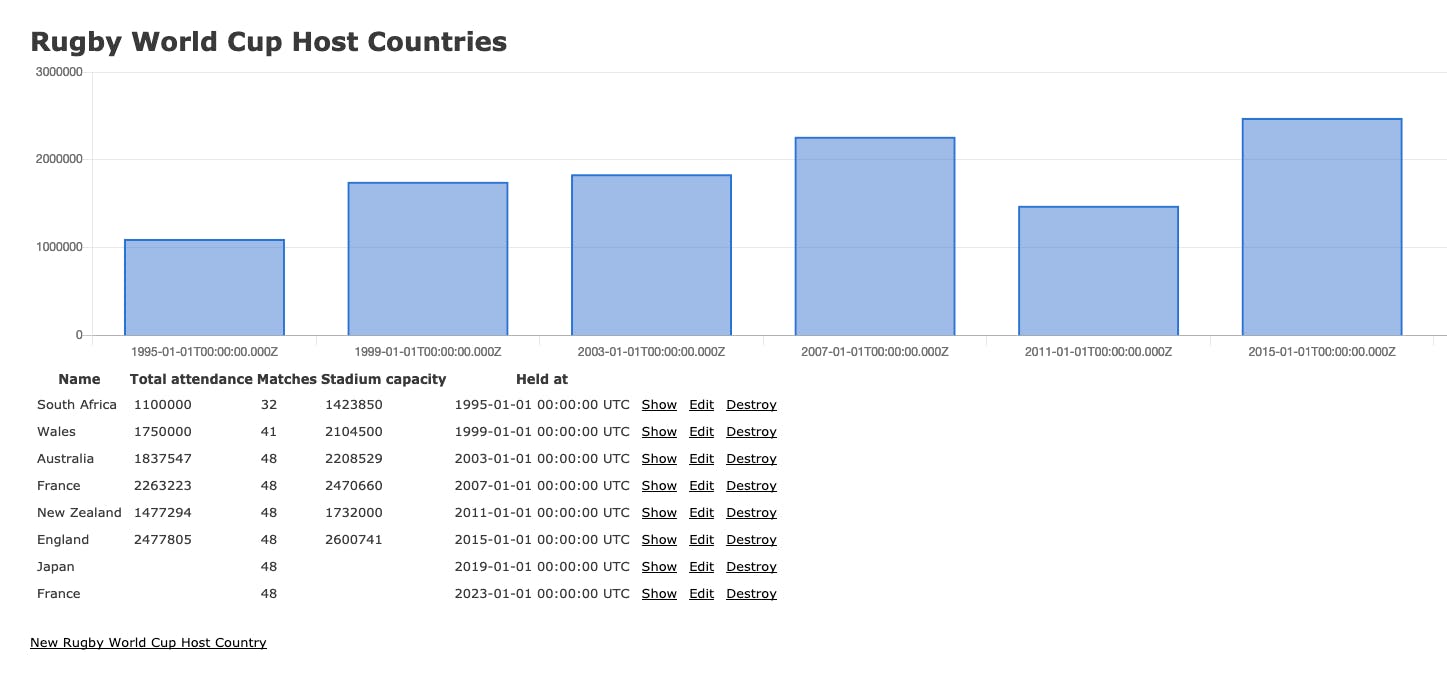Select the 2007 bar in the chart

tap(874, 230)
